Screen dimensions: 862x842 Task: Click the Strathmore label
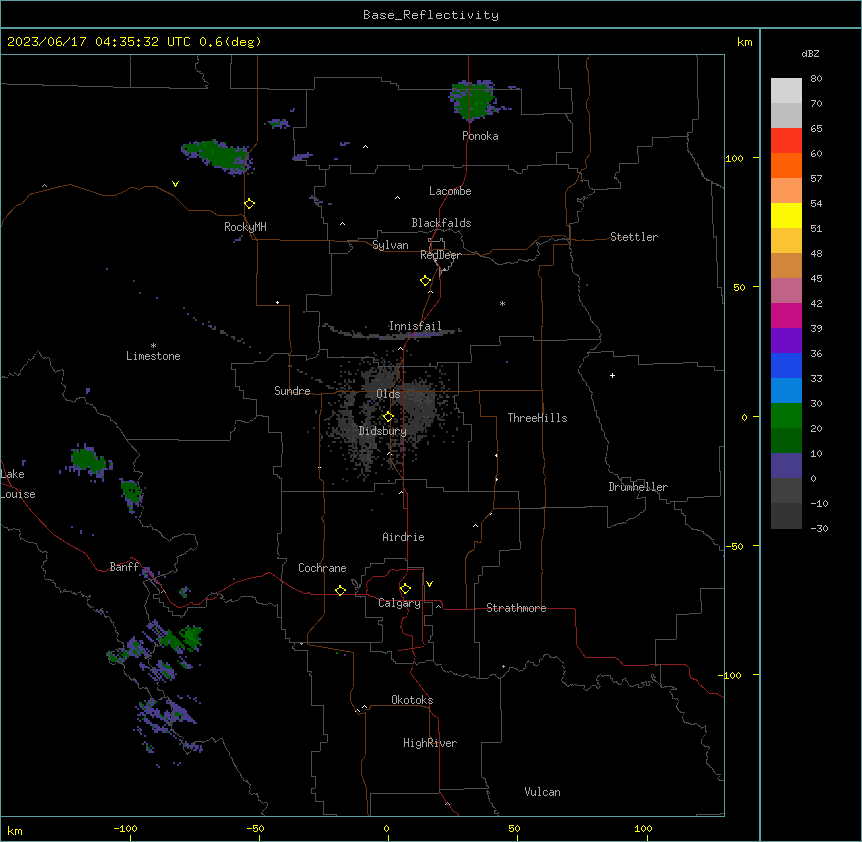pos(516,608)
